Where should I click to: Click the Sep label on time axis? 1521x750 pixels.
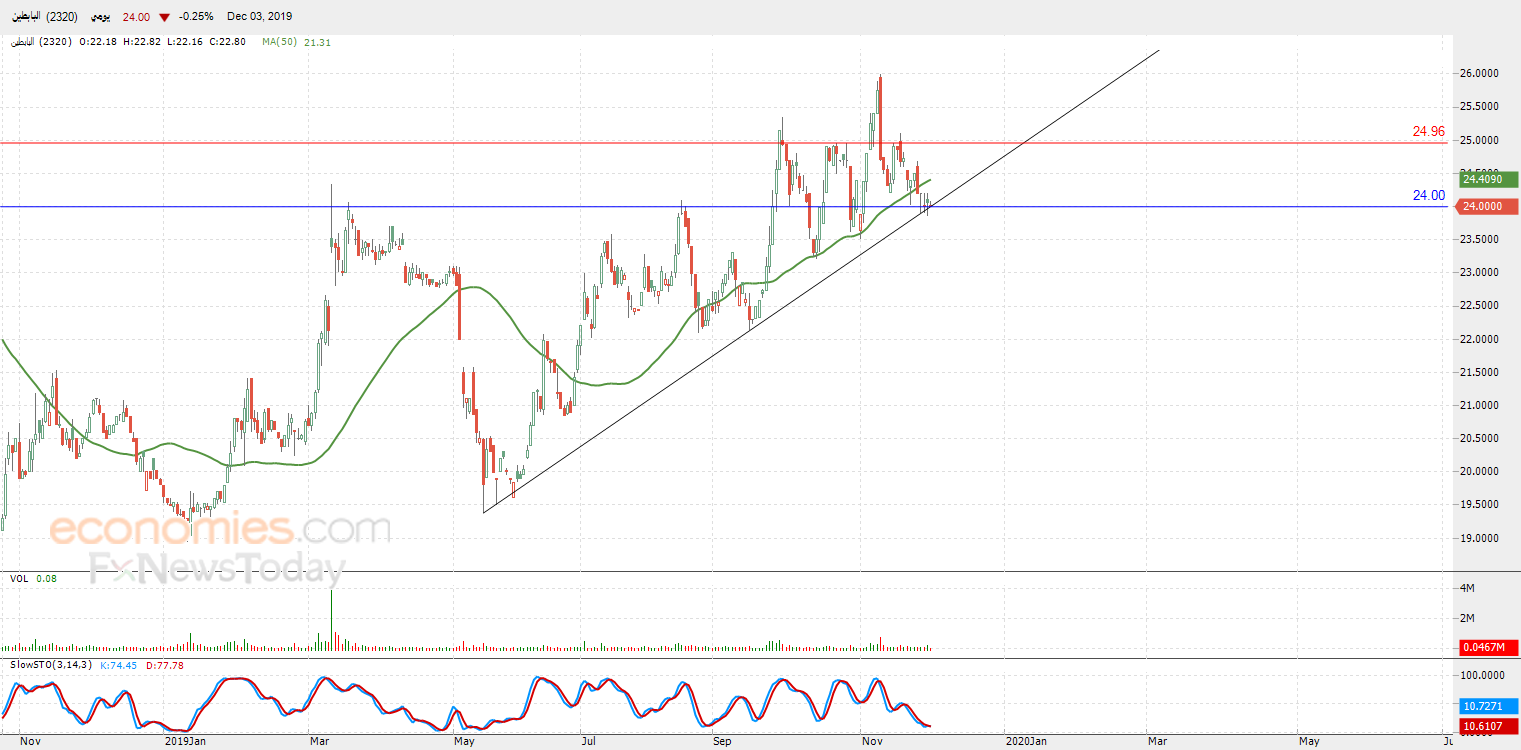(721, 742)
